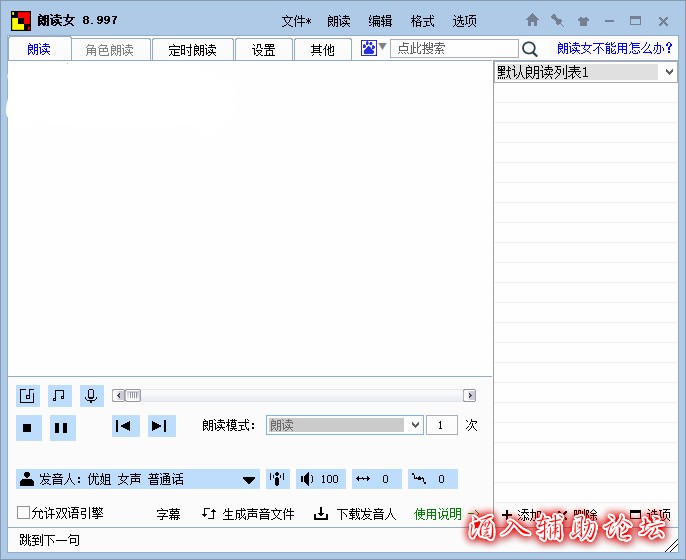Screen dimensions: 686x560
Task: Skip to the next sentence
Action: click(160, 426)
